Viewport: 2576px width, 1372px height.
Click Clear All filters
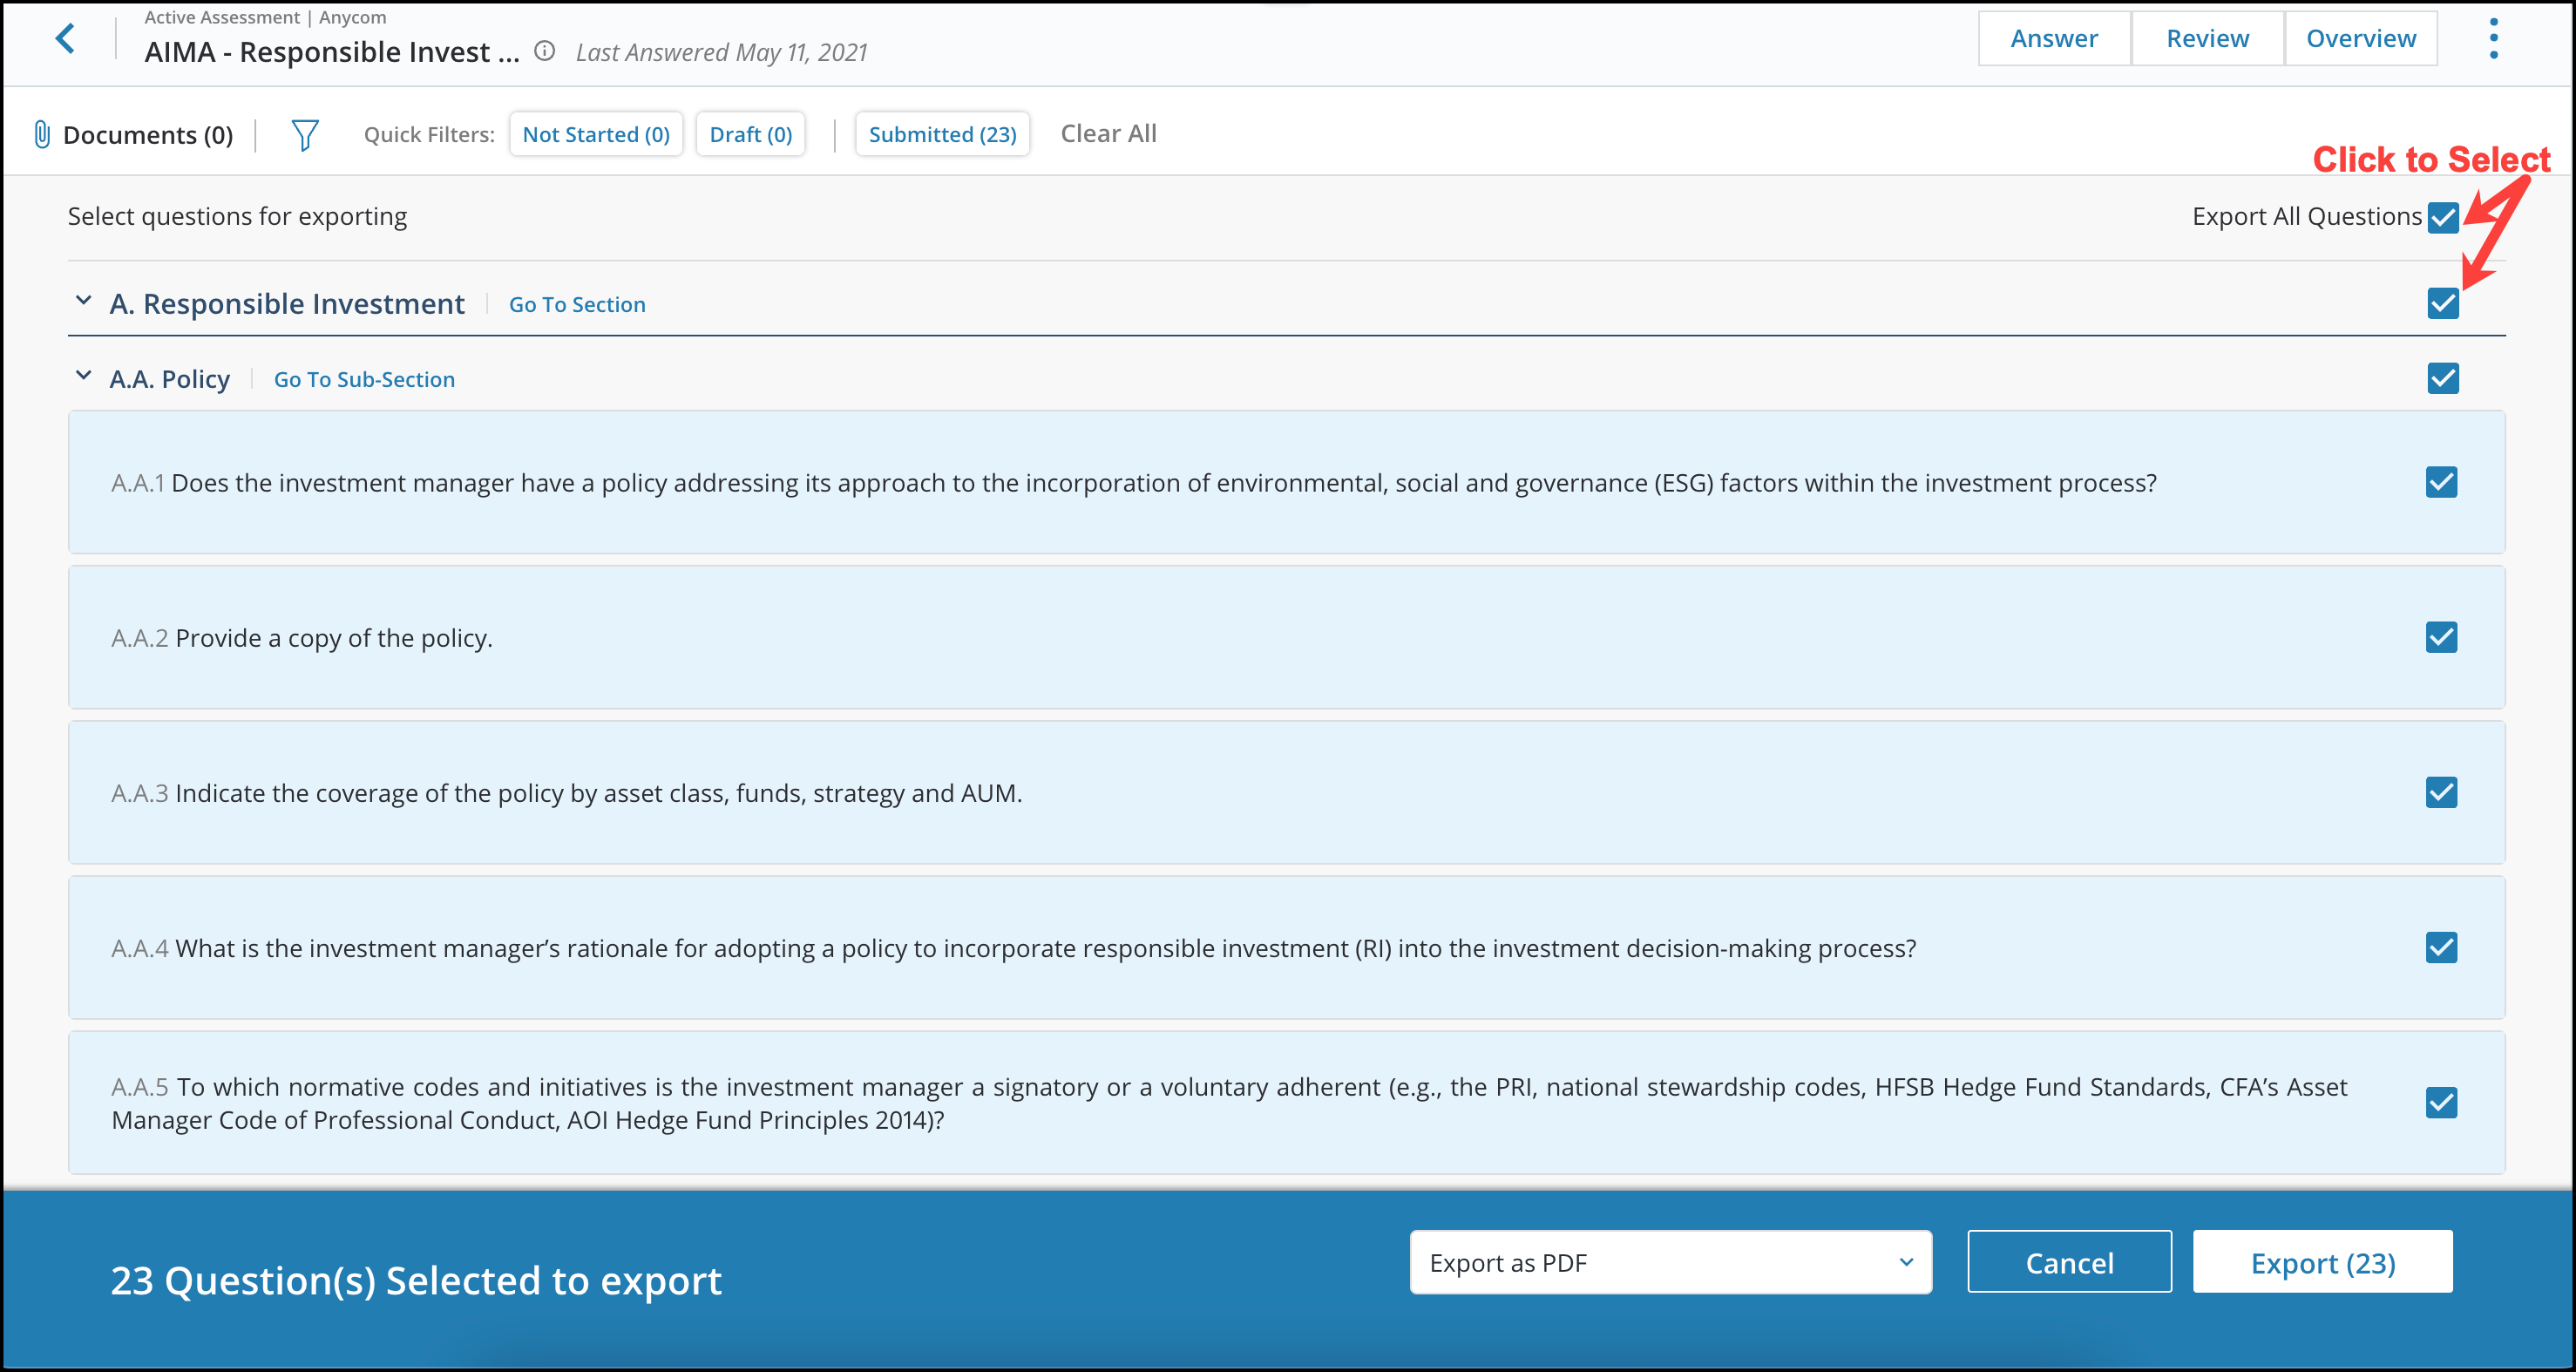point(1108,134)
